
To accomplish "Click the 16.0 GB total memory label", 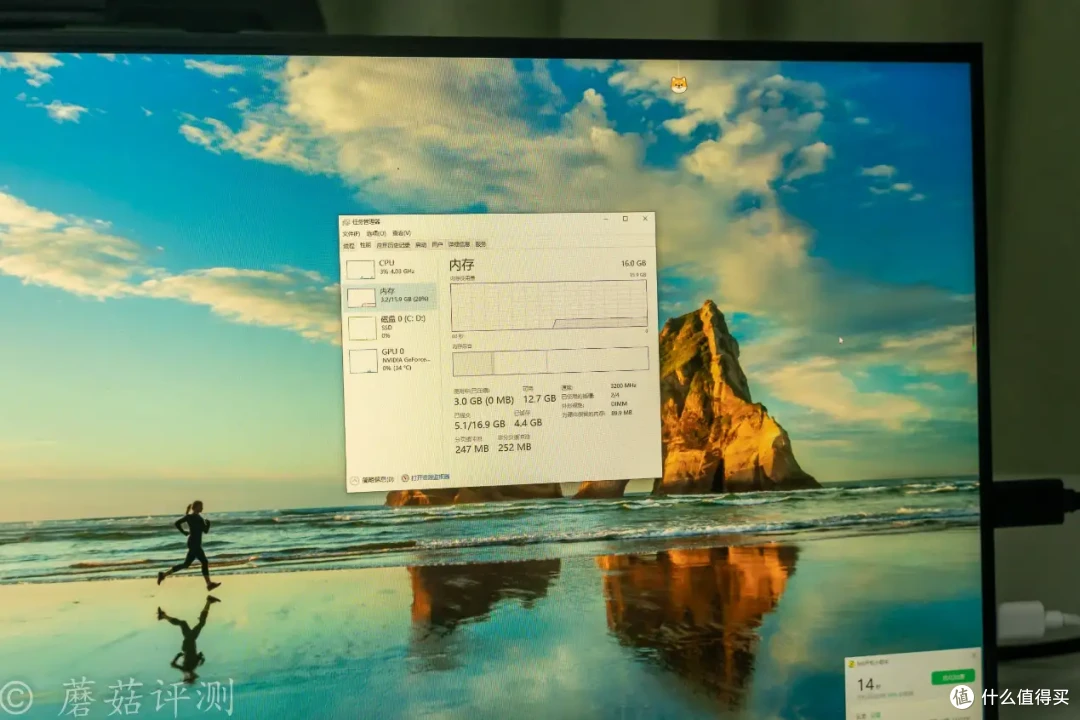I will pos(634,263).
